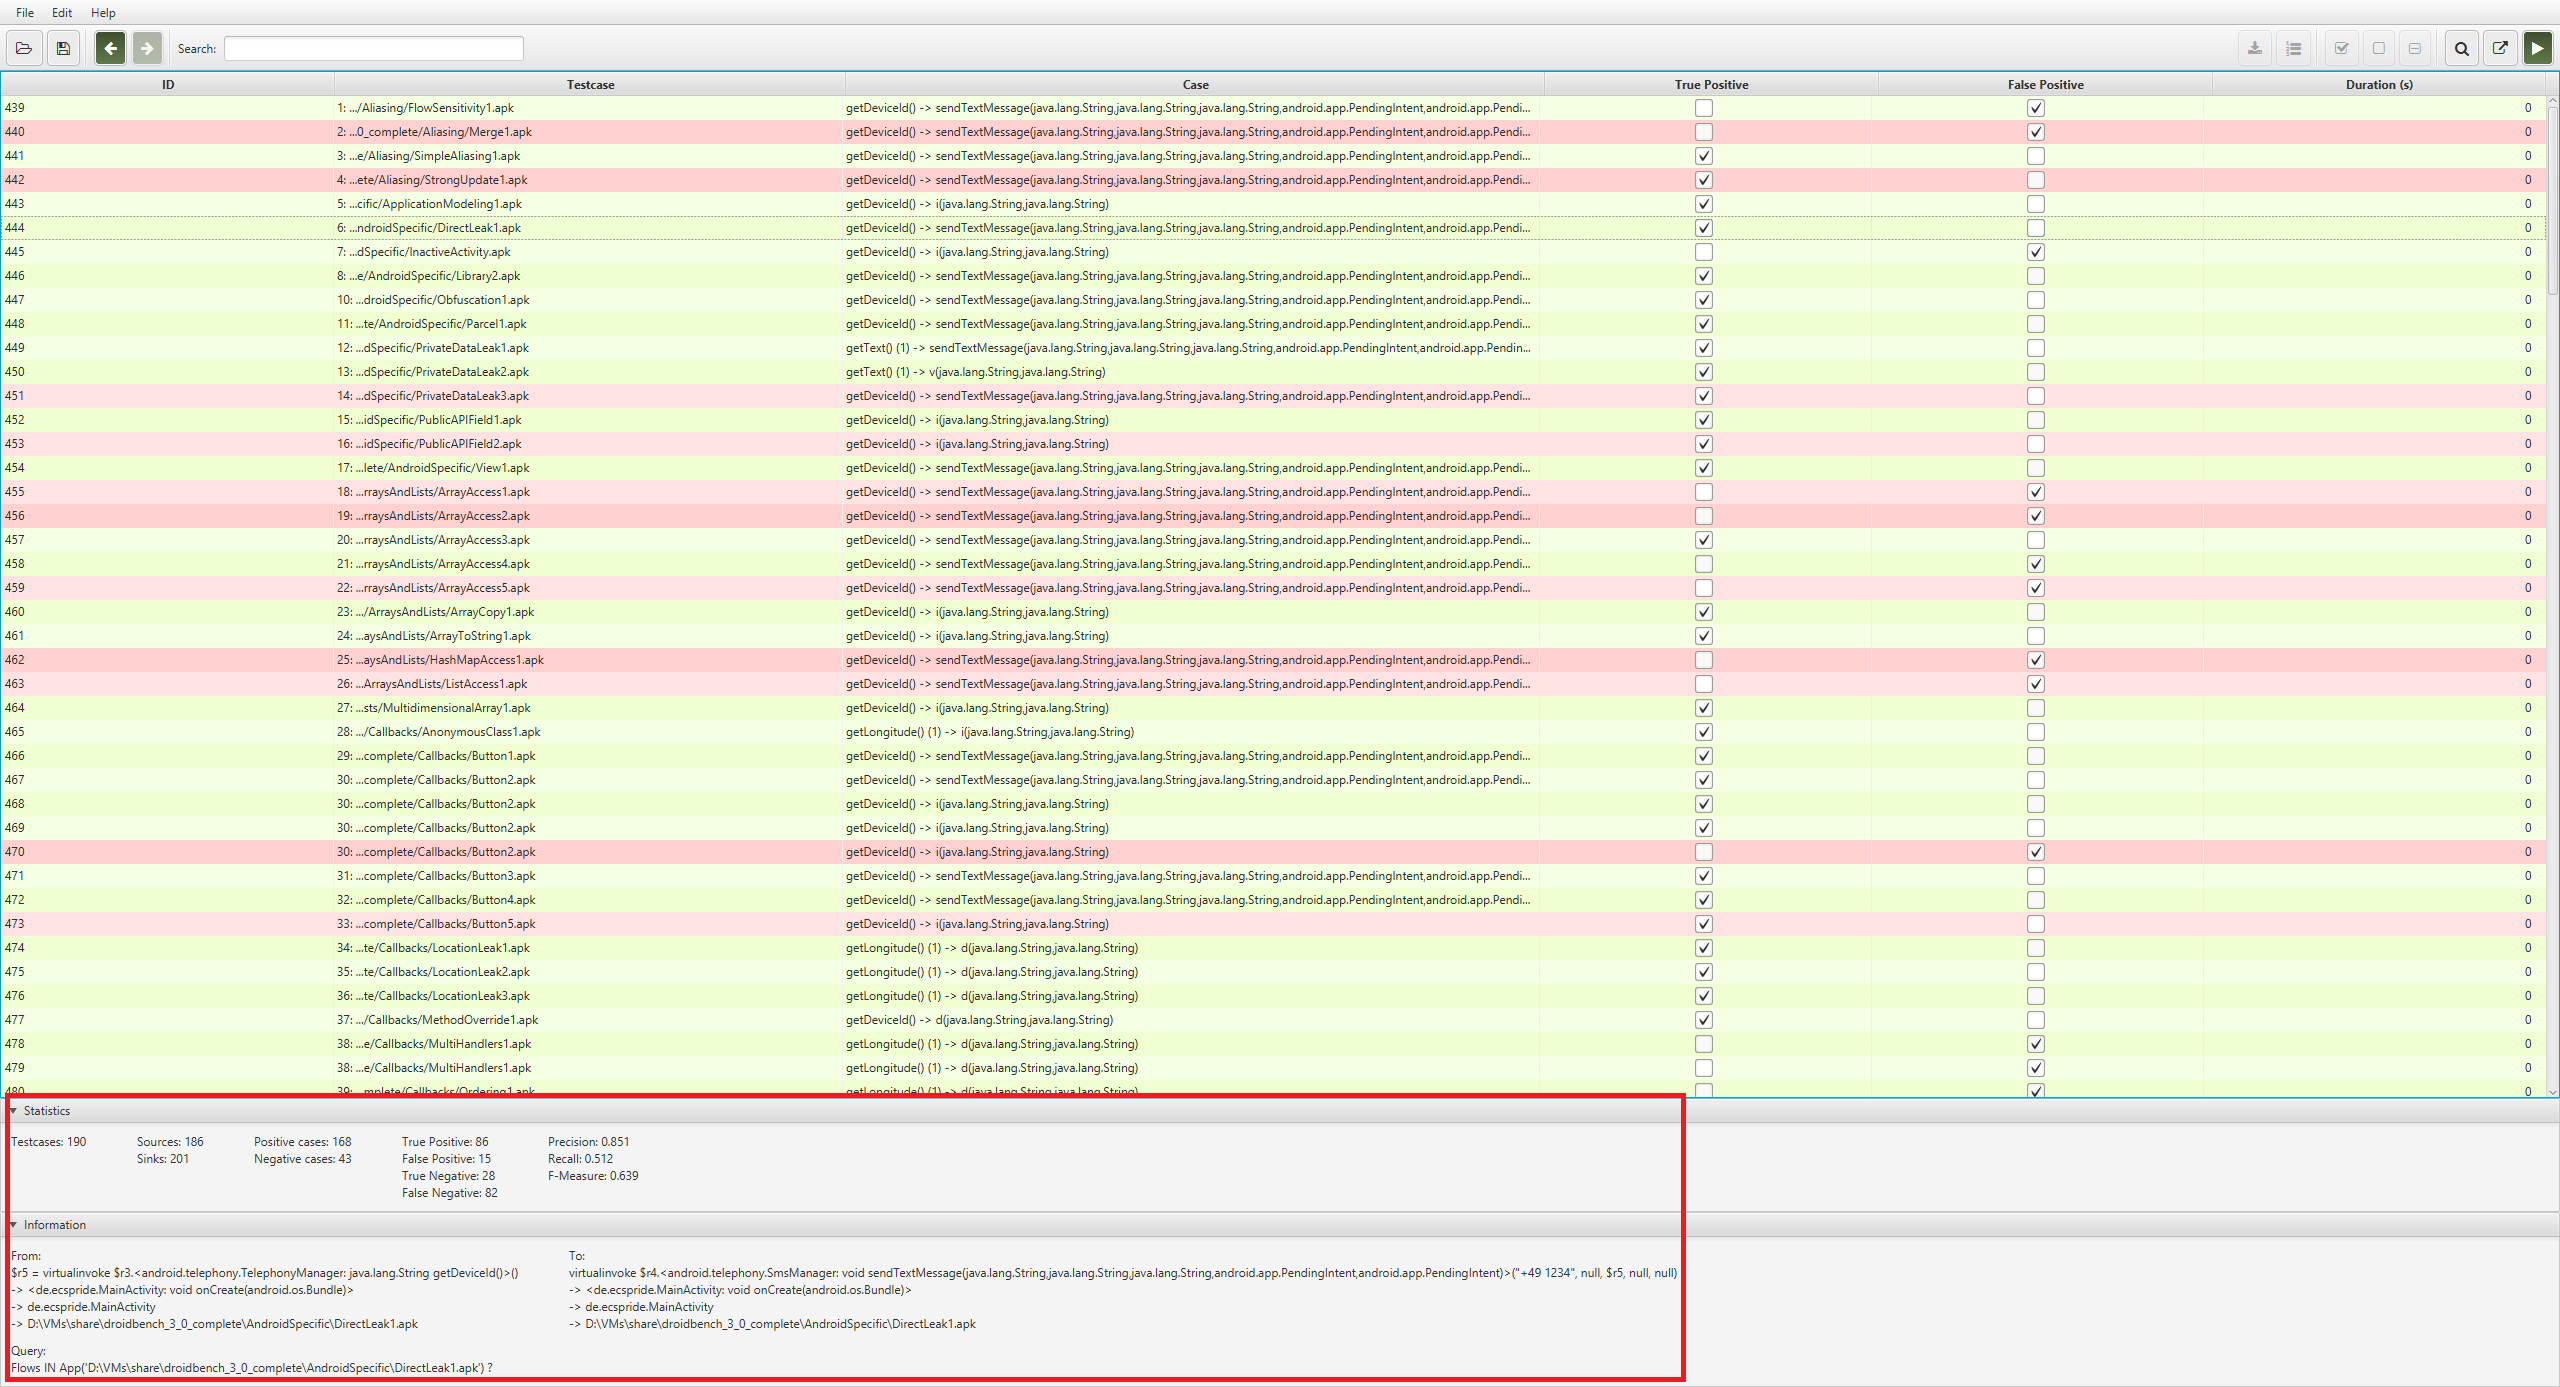Open the Help menu
The height and width of the screenshot is (1387, 2560).
(103, 13)
